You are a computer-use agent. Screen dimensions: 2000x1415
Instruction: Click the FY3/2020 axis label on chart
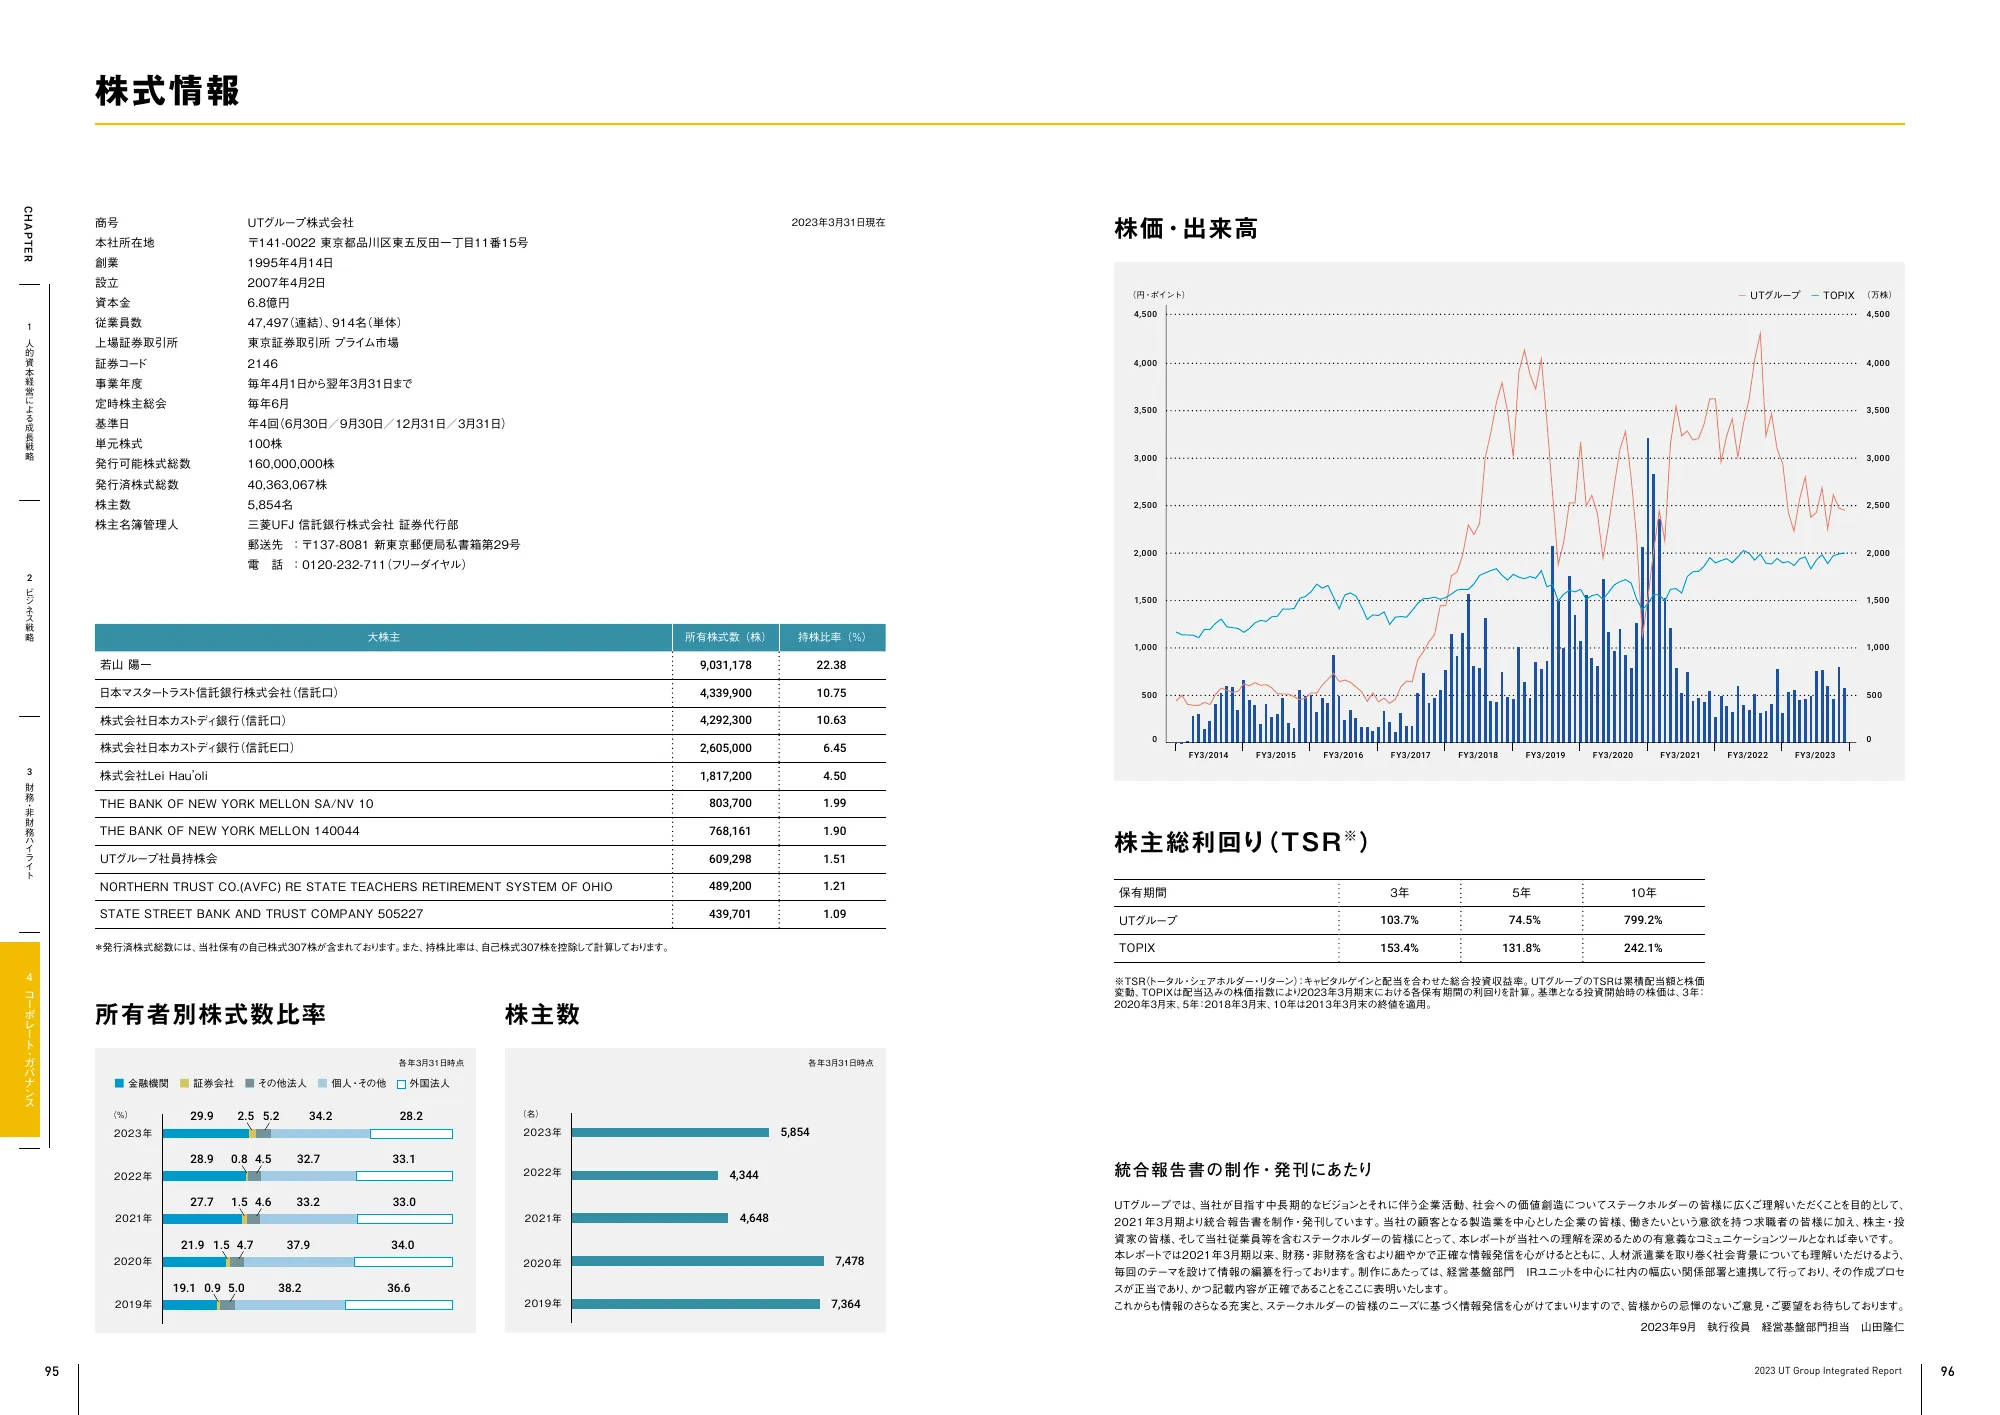pos(1612,755)
